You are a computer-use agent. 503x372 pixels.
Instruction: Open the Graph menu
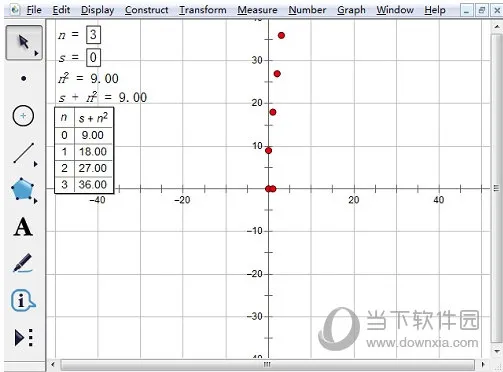351,10
